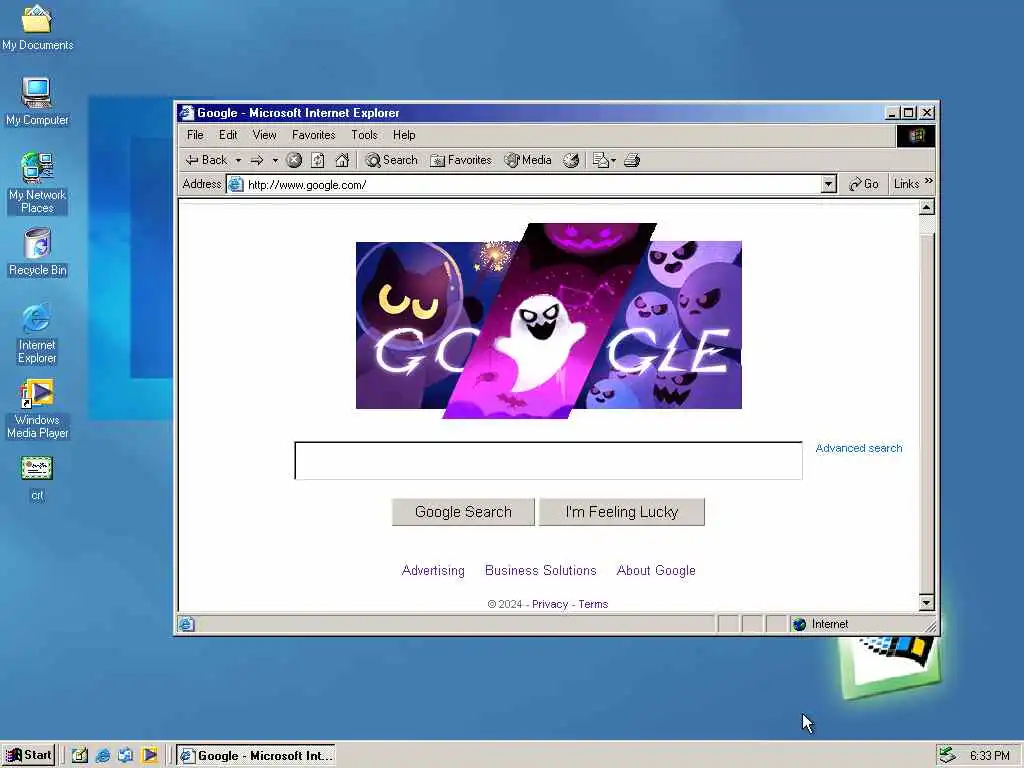Open the File menu

(x=195, y=135)
